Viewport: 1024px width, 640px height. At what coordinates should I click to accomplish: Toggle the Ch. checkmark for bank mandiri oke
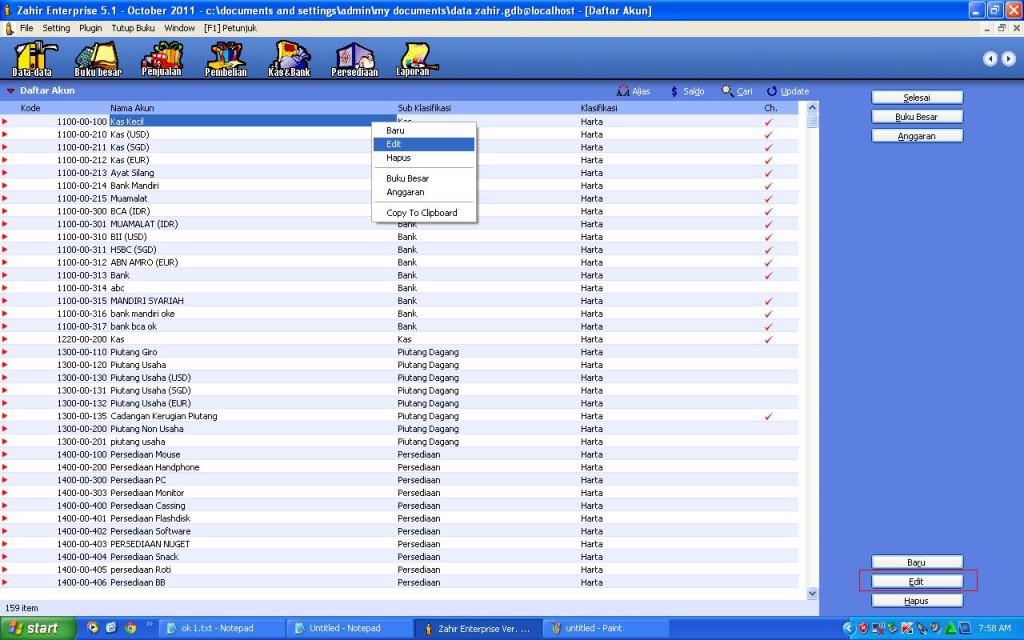click(x=769, y=313)
